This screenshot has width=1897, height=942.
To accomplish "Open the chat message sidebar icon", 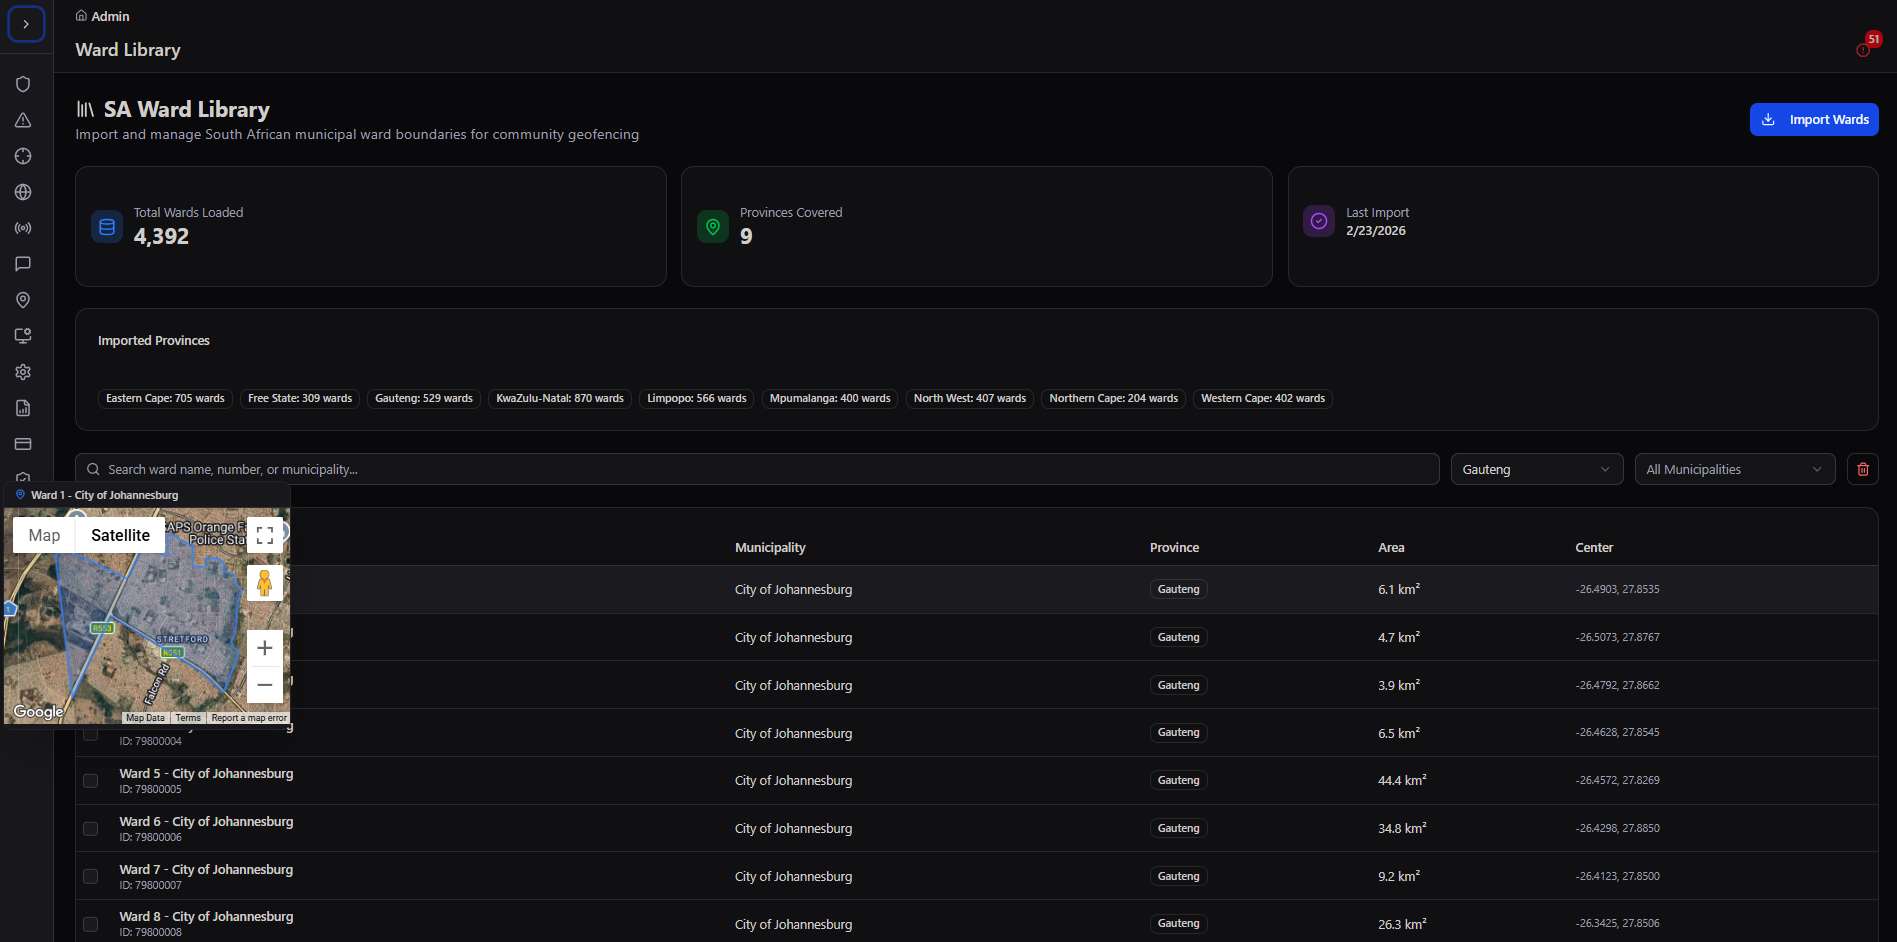I will click(23, 264).
